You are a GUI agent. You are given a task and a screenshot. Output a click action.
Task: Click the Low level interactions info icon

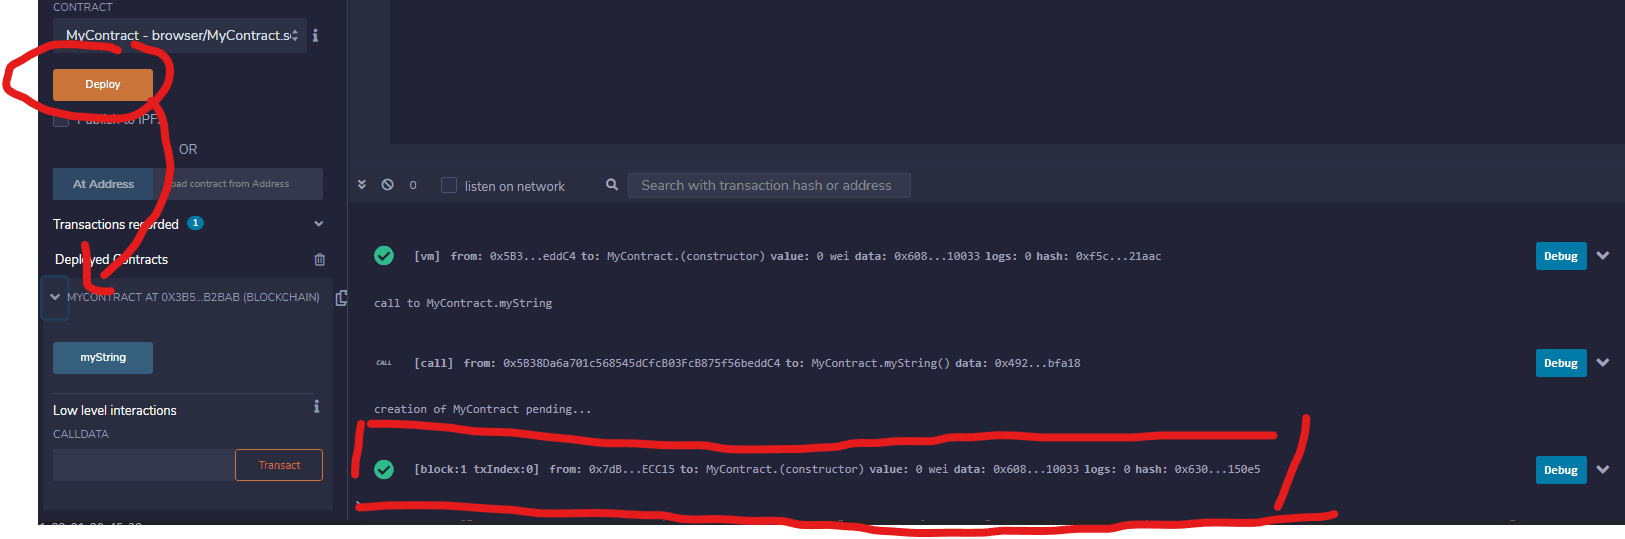[316, 406]
